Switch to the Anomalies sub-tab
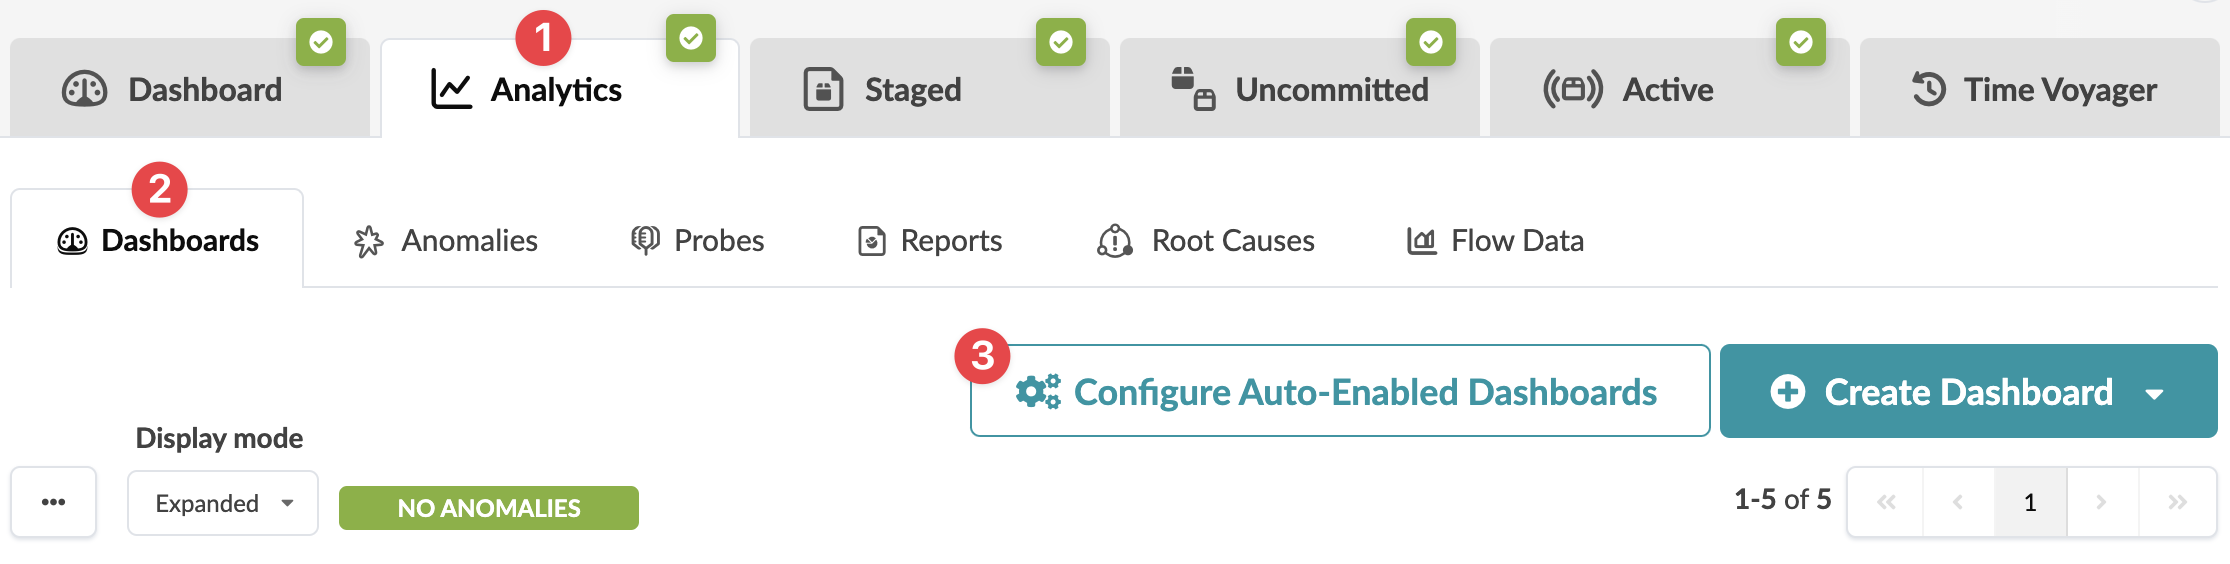The image size is (2230, 564). 446,241
